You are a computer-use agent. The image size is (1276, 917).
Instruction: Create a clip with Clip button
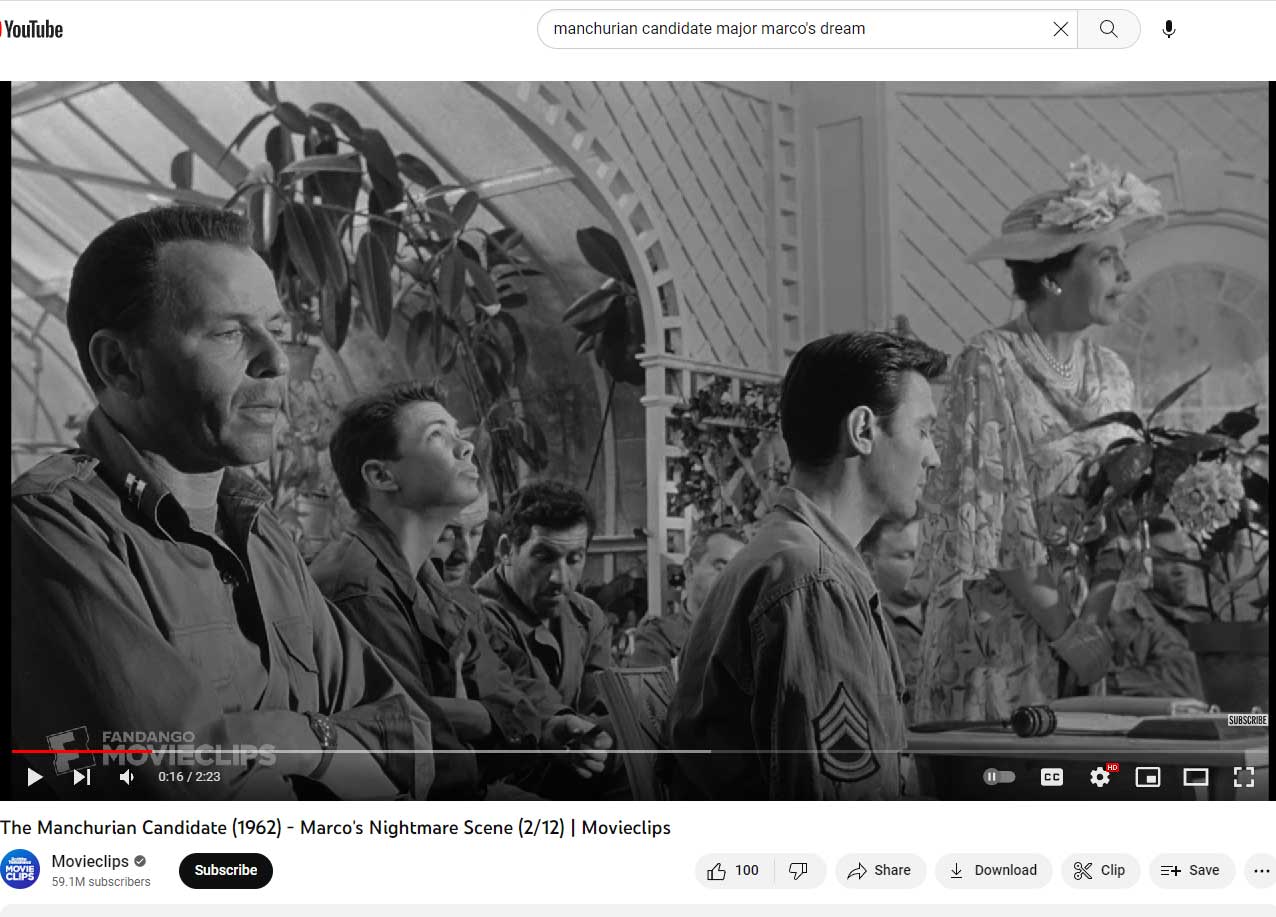1100,870
